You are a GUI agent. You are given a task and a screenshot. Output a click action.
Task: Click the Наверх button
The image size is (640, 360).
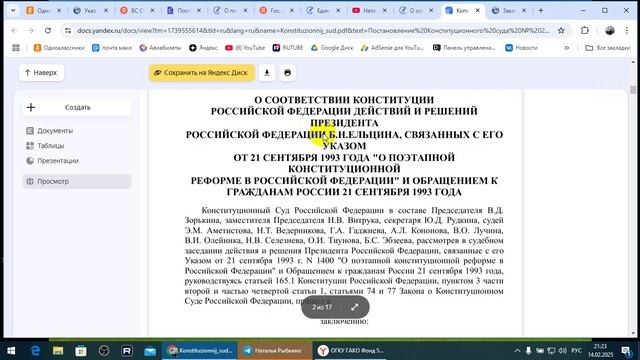coord(41,73)
